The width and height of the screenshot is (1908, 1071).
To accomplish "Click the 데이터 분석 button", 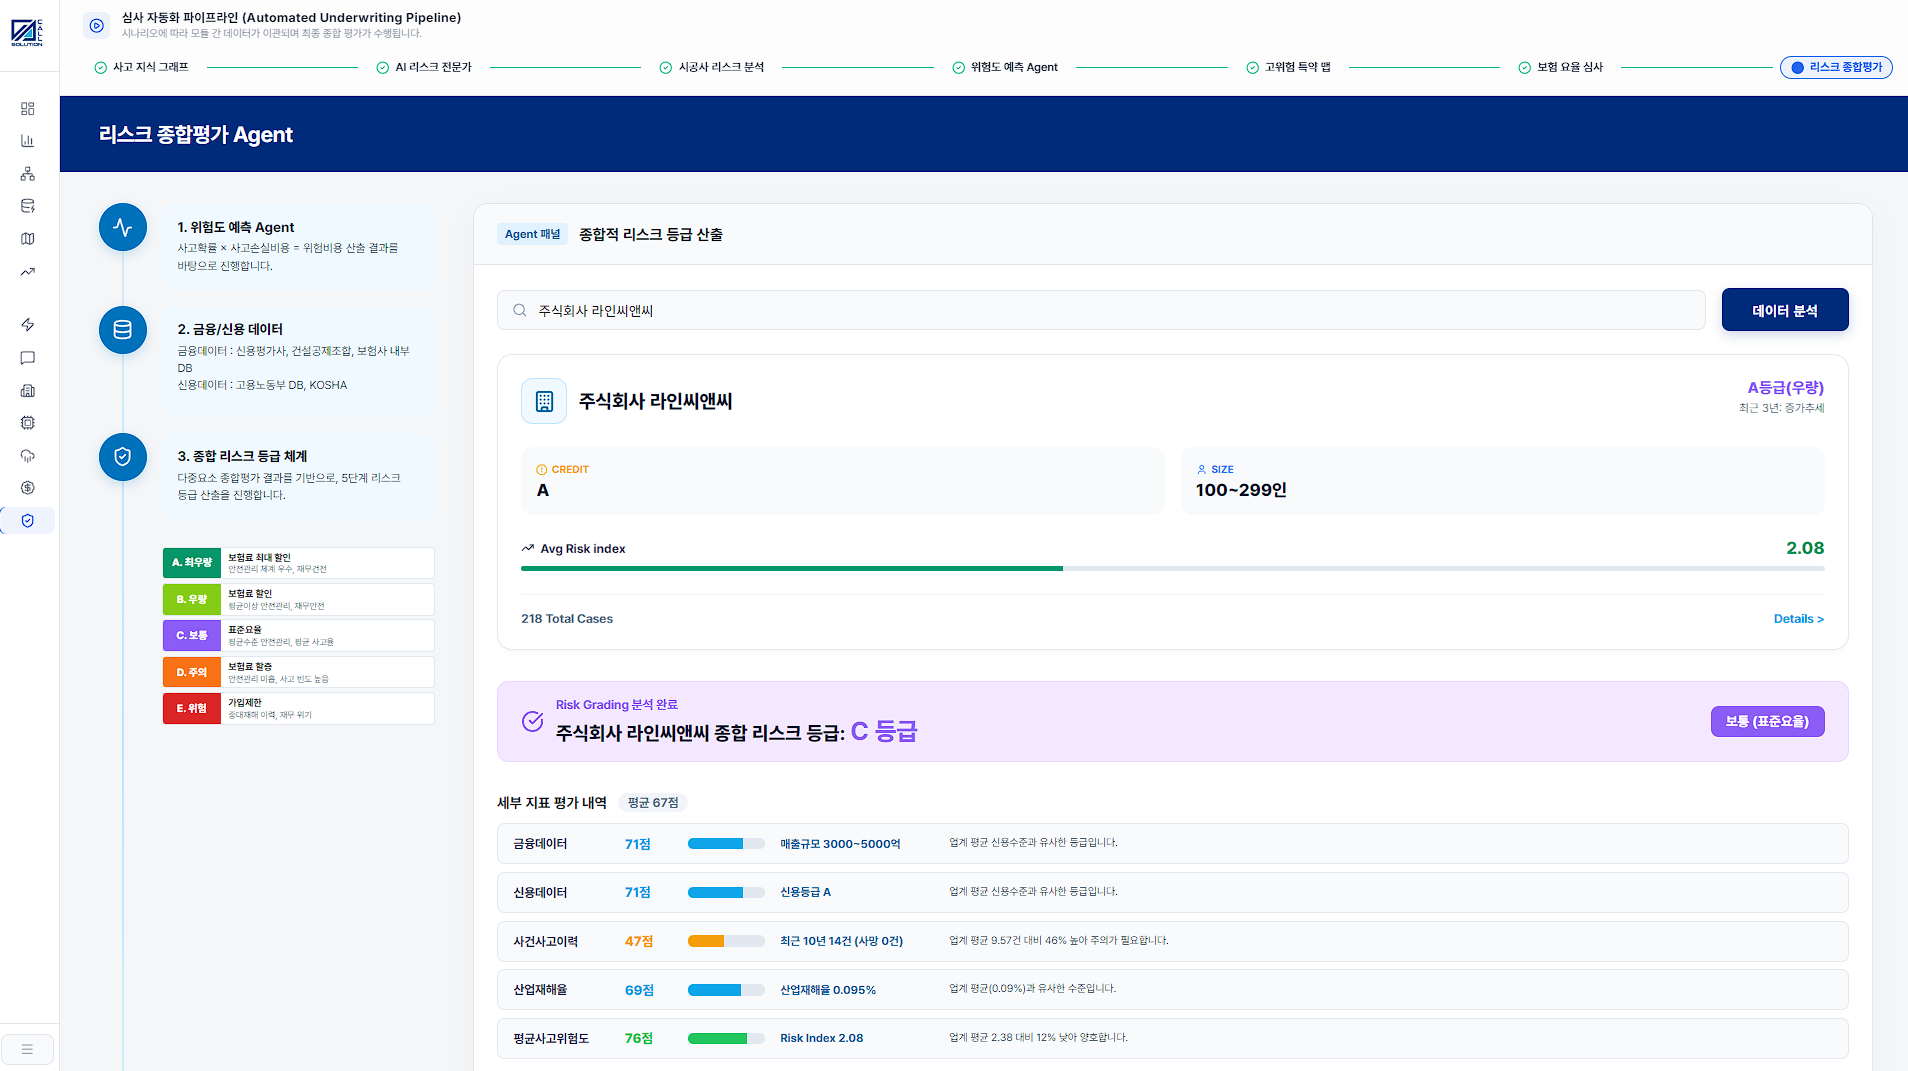I will [x=1785, y=310].
